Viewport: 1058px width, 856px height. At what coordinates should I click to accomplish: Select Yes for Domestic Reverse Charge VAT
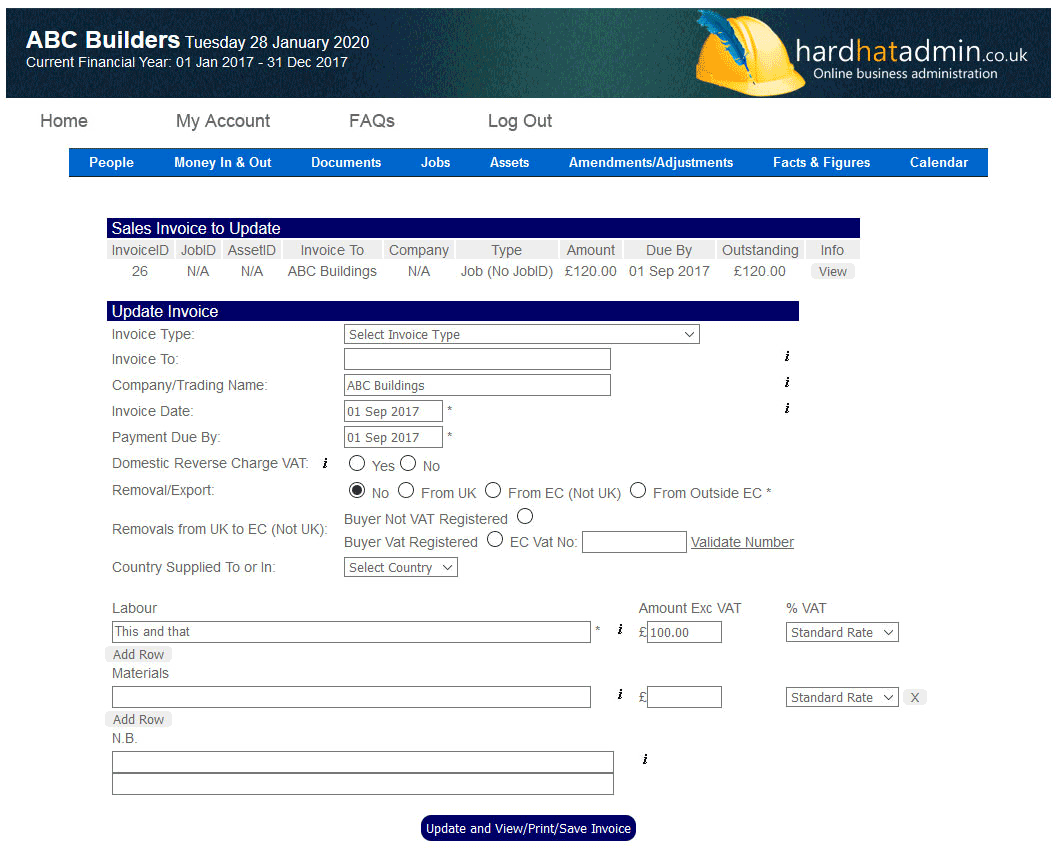[357, 464]
